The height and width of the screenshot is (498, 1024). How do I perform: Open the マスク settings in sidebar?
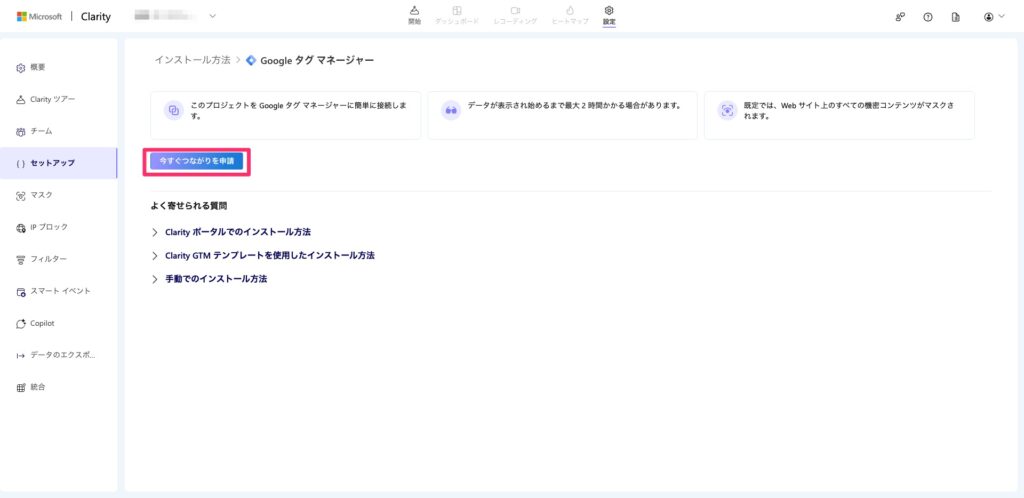click(41, 195)
